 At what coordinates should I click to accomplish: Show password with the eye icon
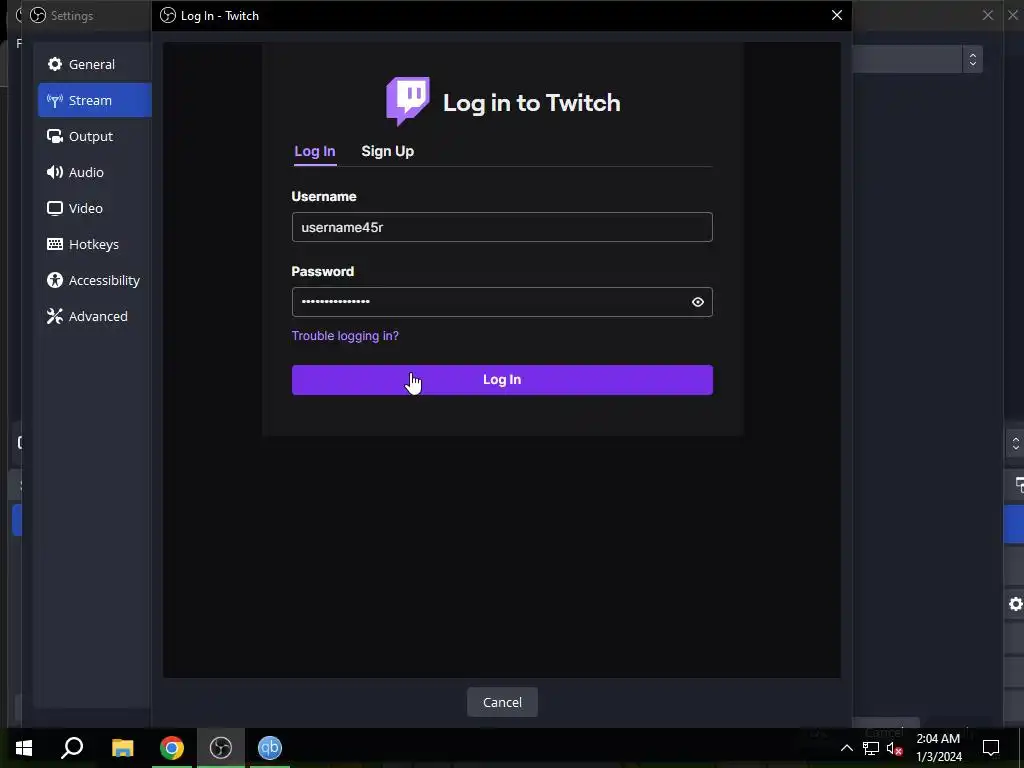697,302
